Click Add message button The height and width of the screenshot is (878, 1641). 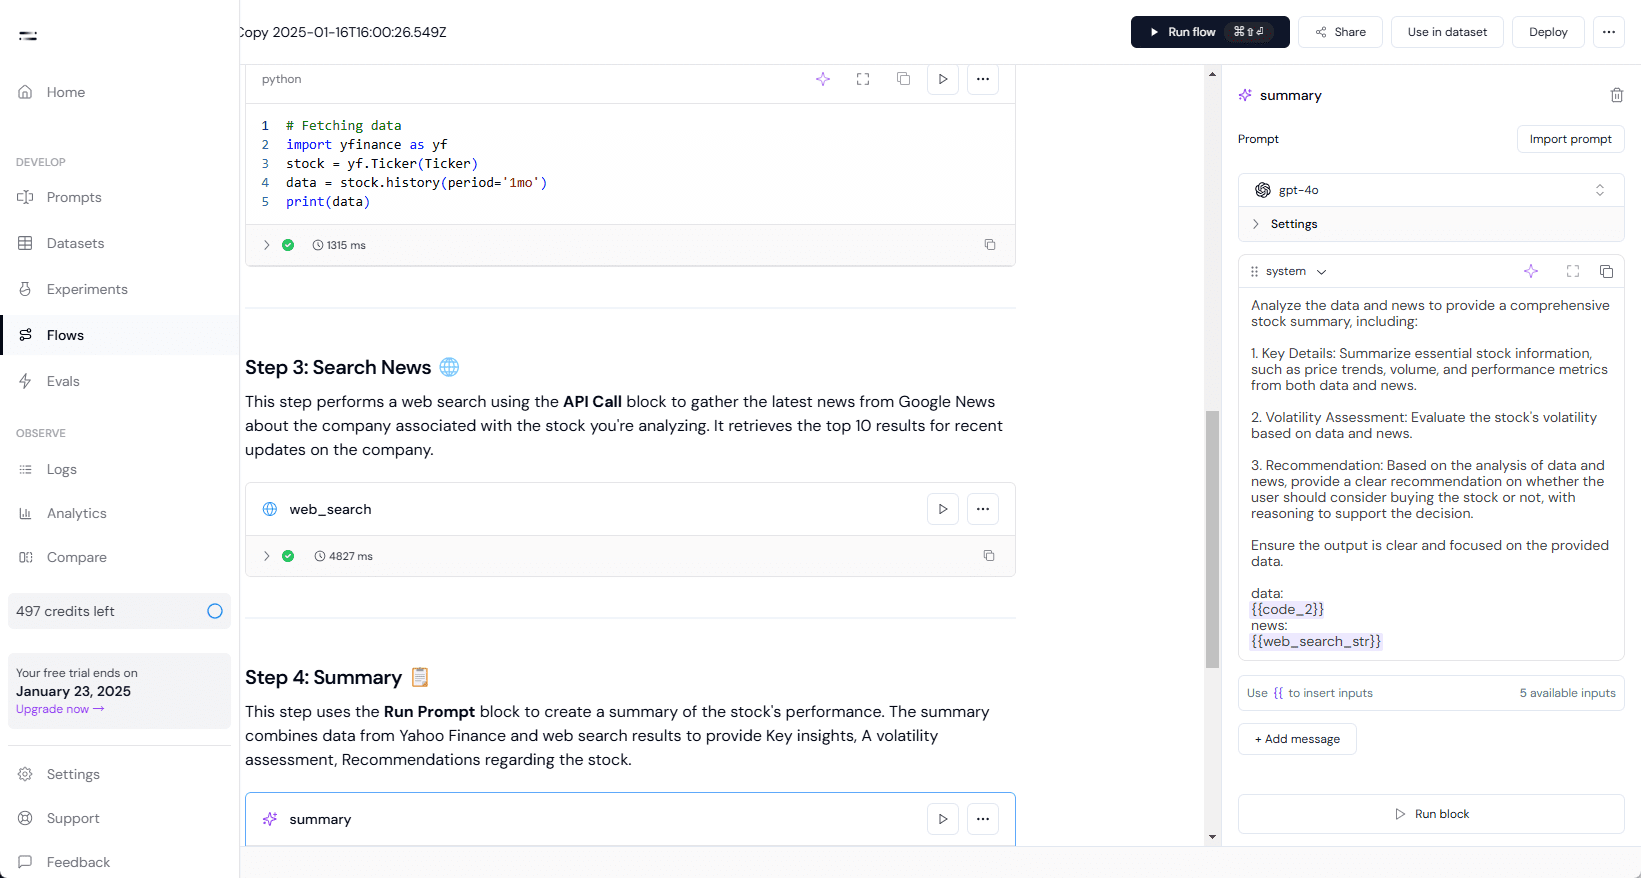pyautogui.click(x=1297, y=739)
